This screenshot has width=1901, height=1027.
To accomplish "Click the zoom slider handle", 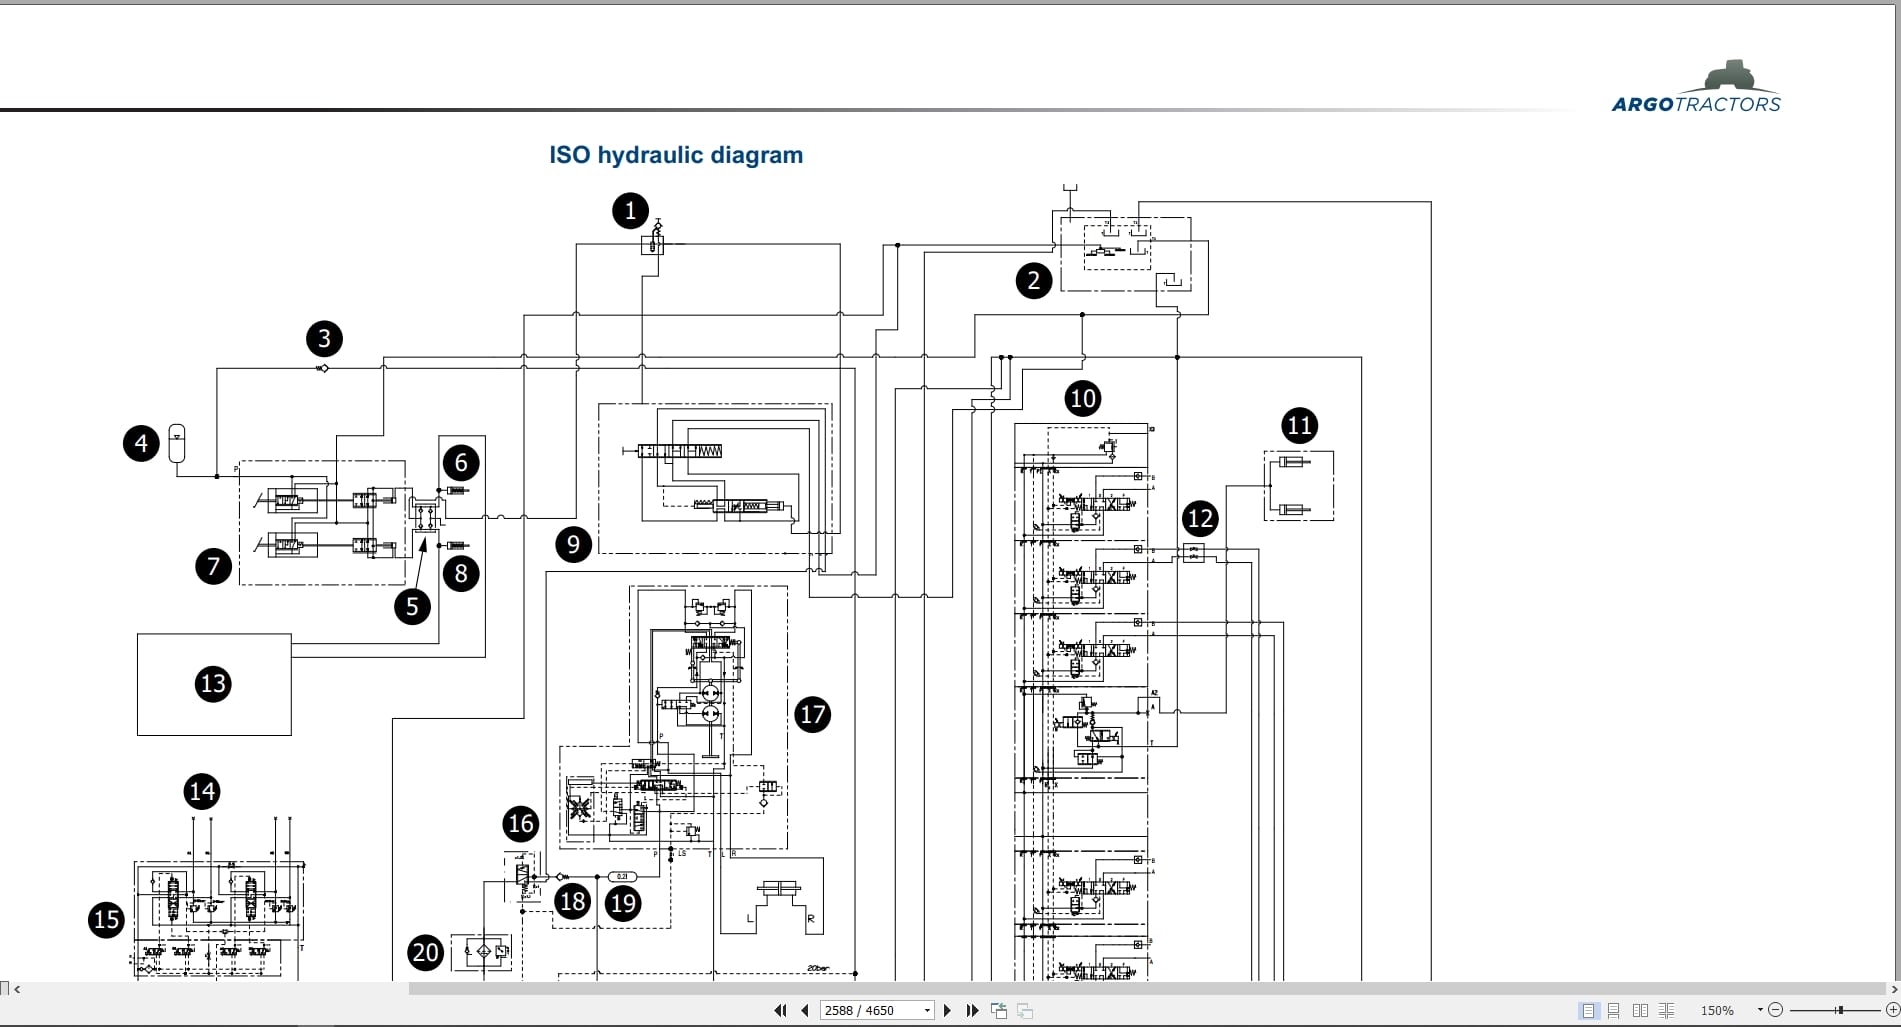I will [x=1839, y=1010].
